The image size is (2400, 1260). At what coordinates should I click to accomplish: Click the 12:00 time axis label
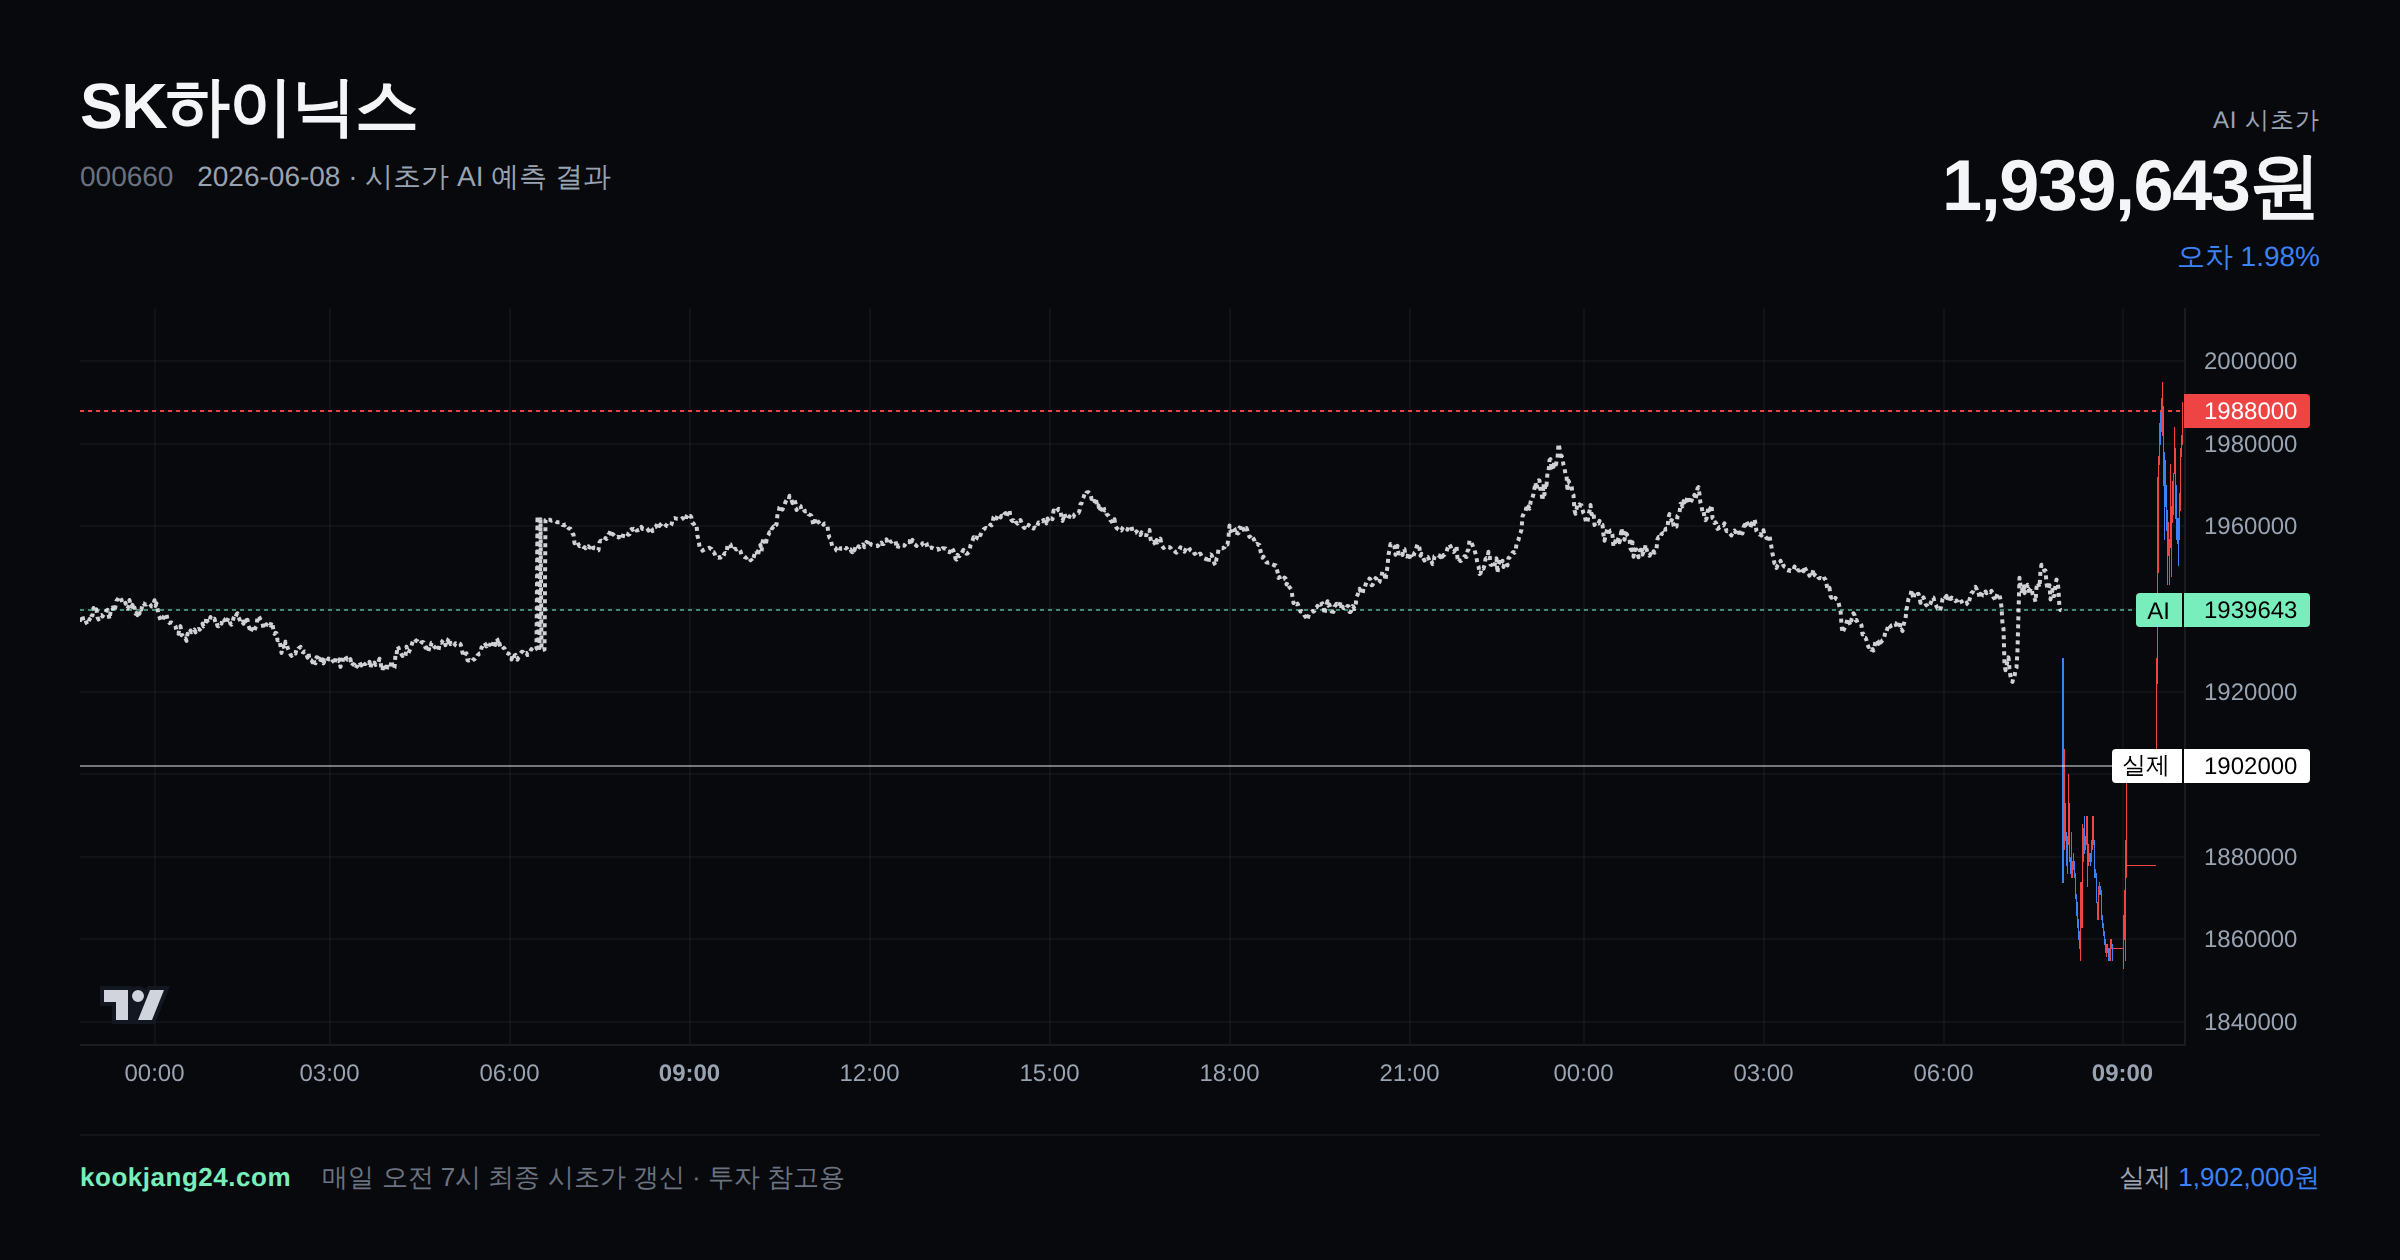(x=869, y=1073)
